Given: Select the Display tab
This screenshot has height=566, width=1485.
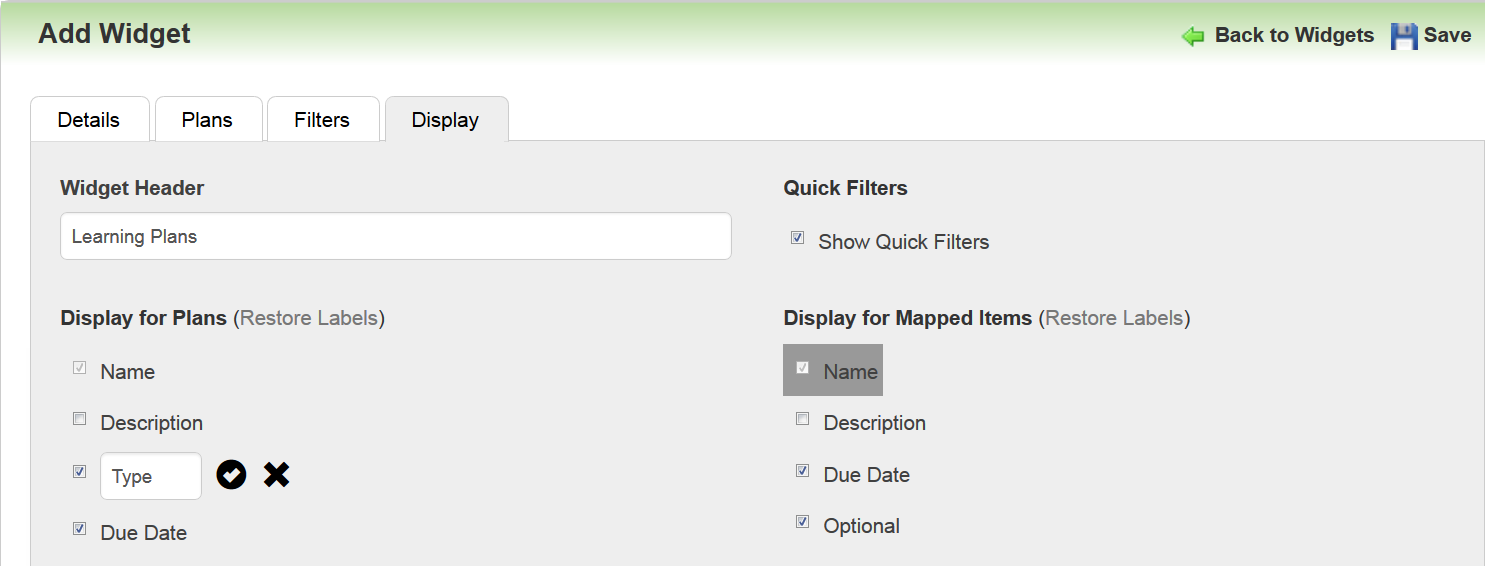Looking at the screenshot, I should (x=445, y=120).
